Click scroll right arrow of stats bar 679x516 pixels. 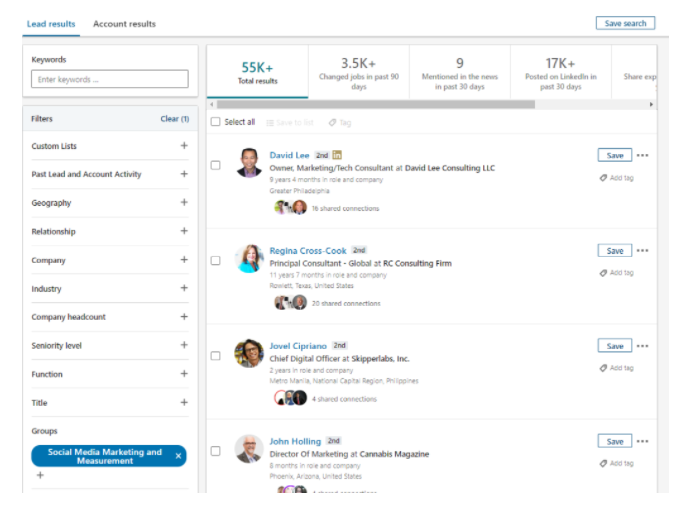point(651,104)
